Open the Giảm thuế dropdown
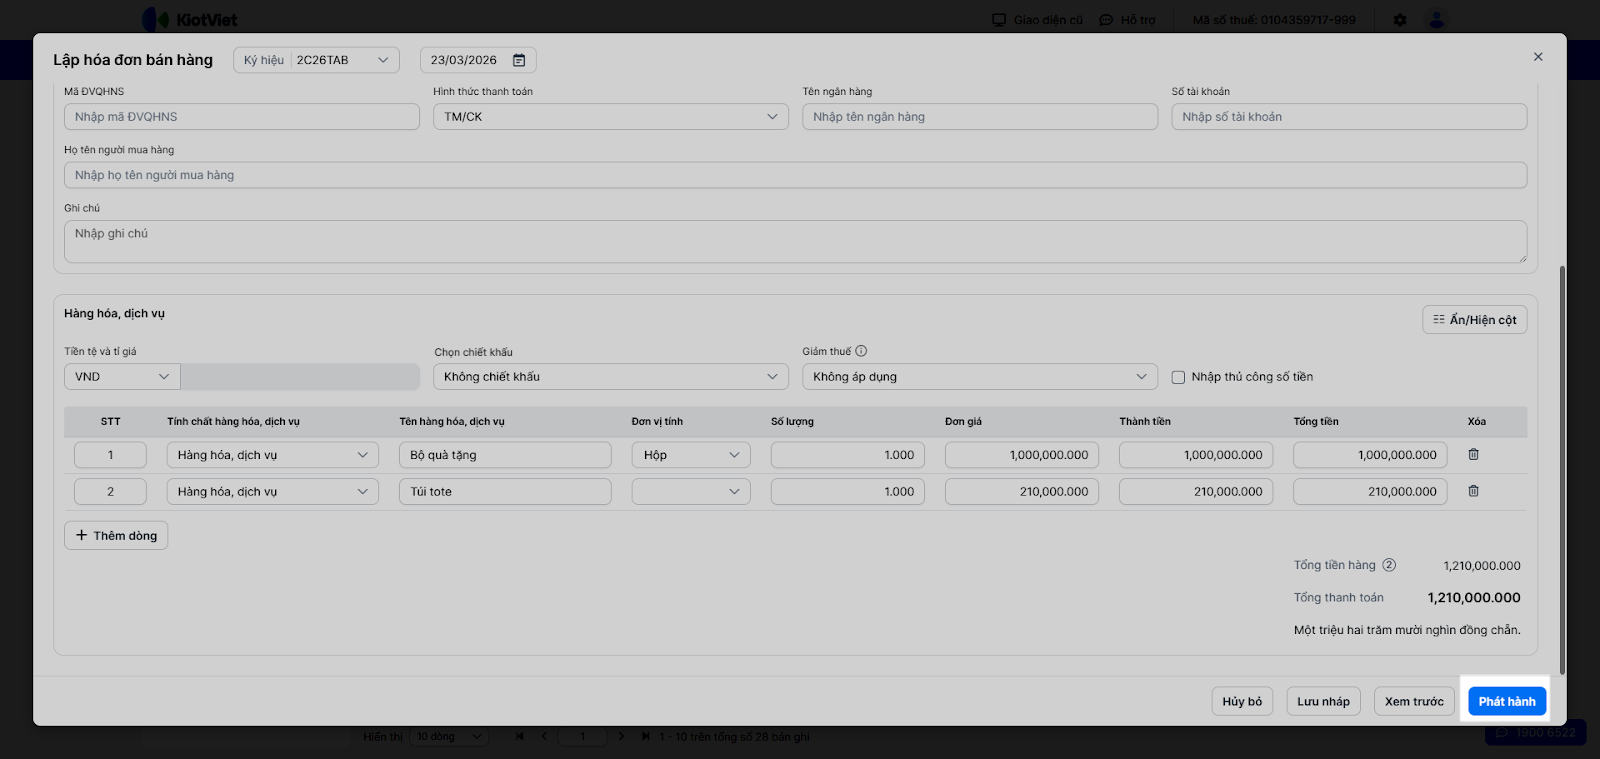The image size is (1600, 759). tap(979, 377)
